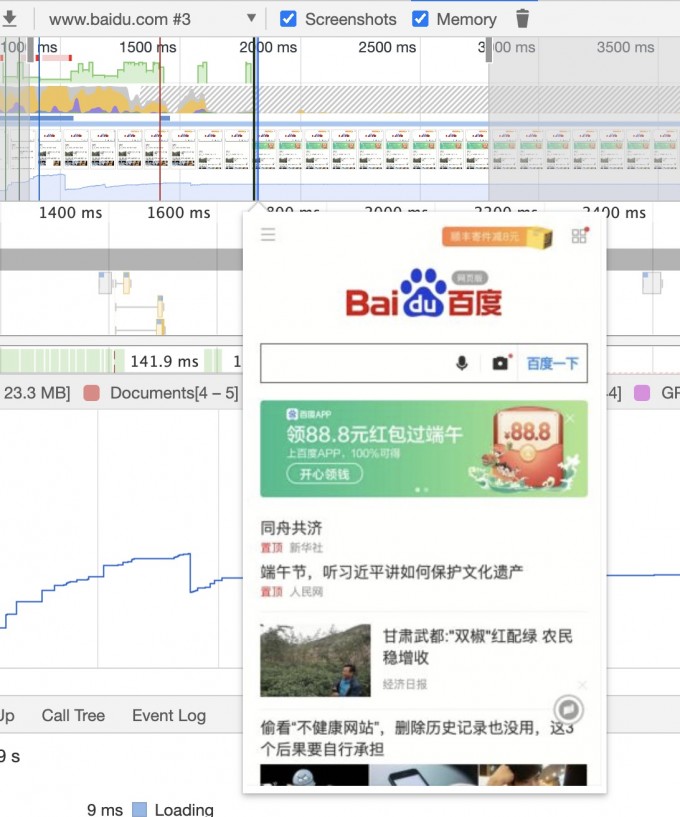
Task: Click the camera image search icon
Action: [x=500, y=363]
